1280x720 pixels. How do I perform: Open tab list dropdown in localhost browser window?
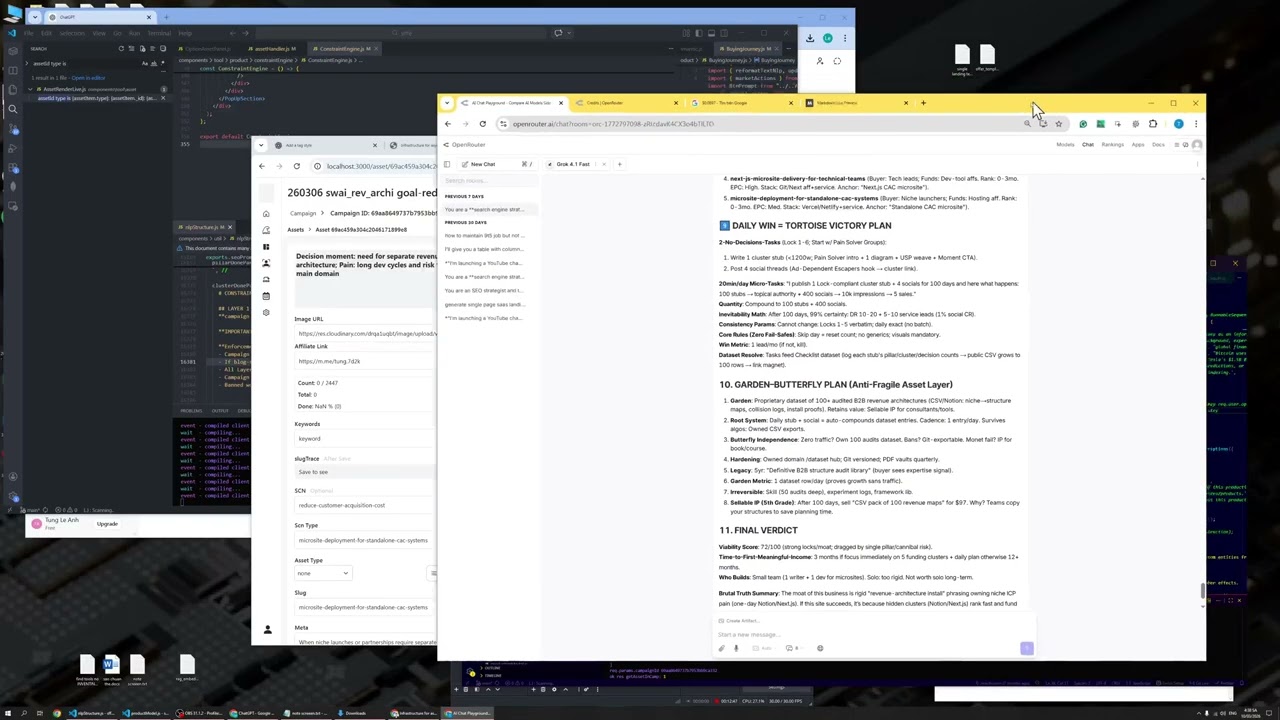tap(262, 145)
